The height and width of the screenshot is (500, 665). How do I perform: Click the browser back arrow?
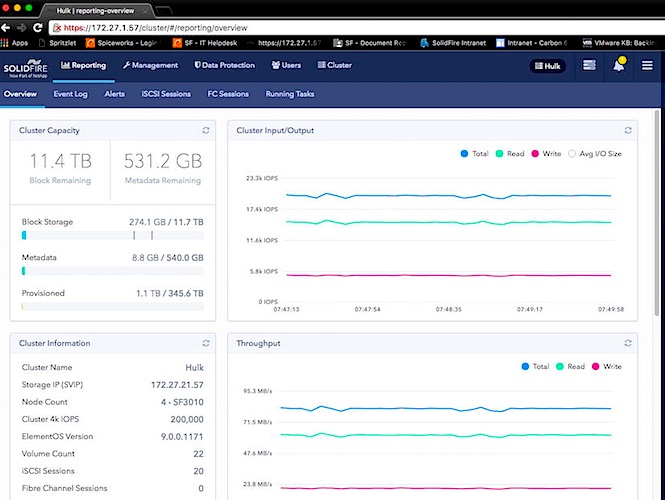tap(6, 28)
